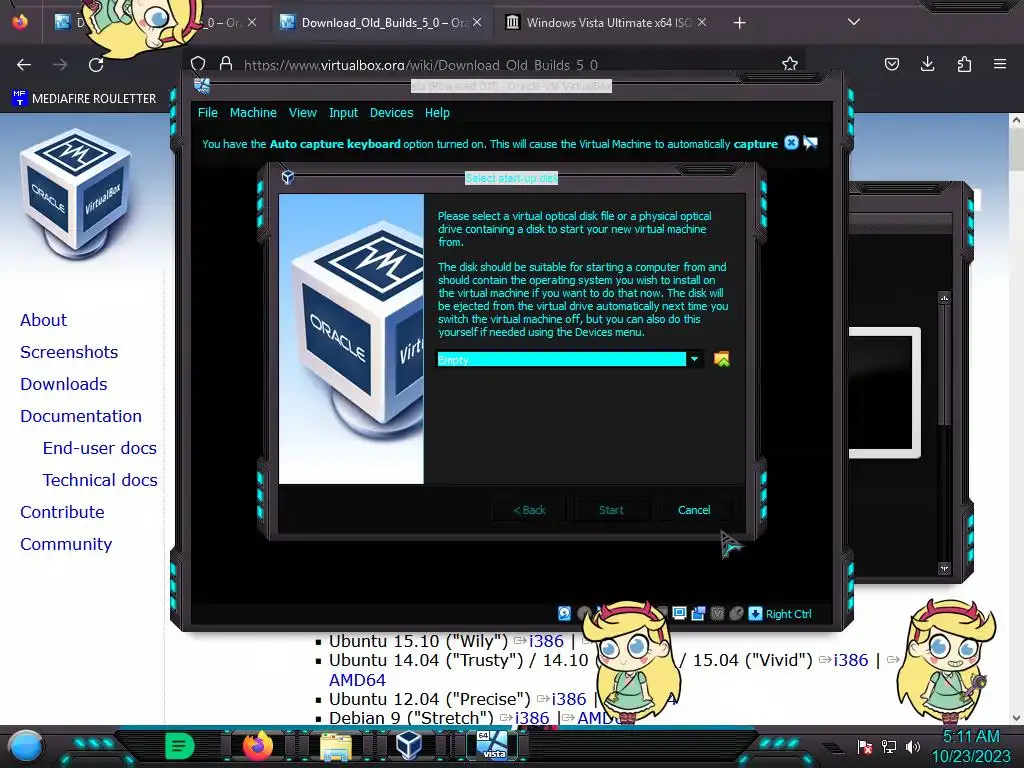The width and height of the screenshot is (1024, 768).
Task: Open the Screenshots sidebar link
Action: (69, 352)
